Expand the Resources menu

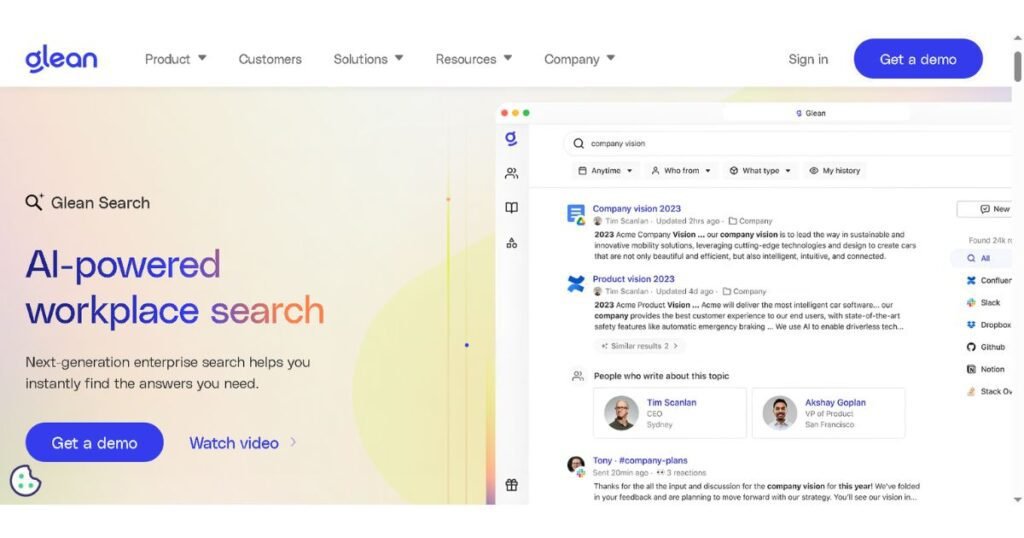tap(473, 59)
